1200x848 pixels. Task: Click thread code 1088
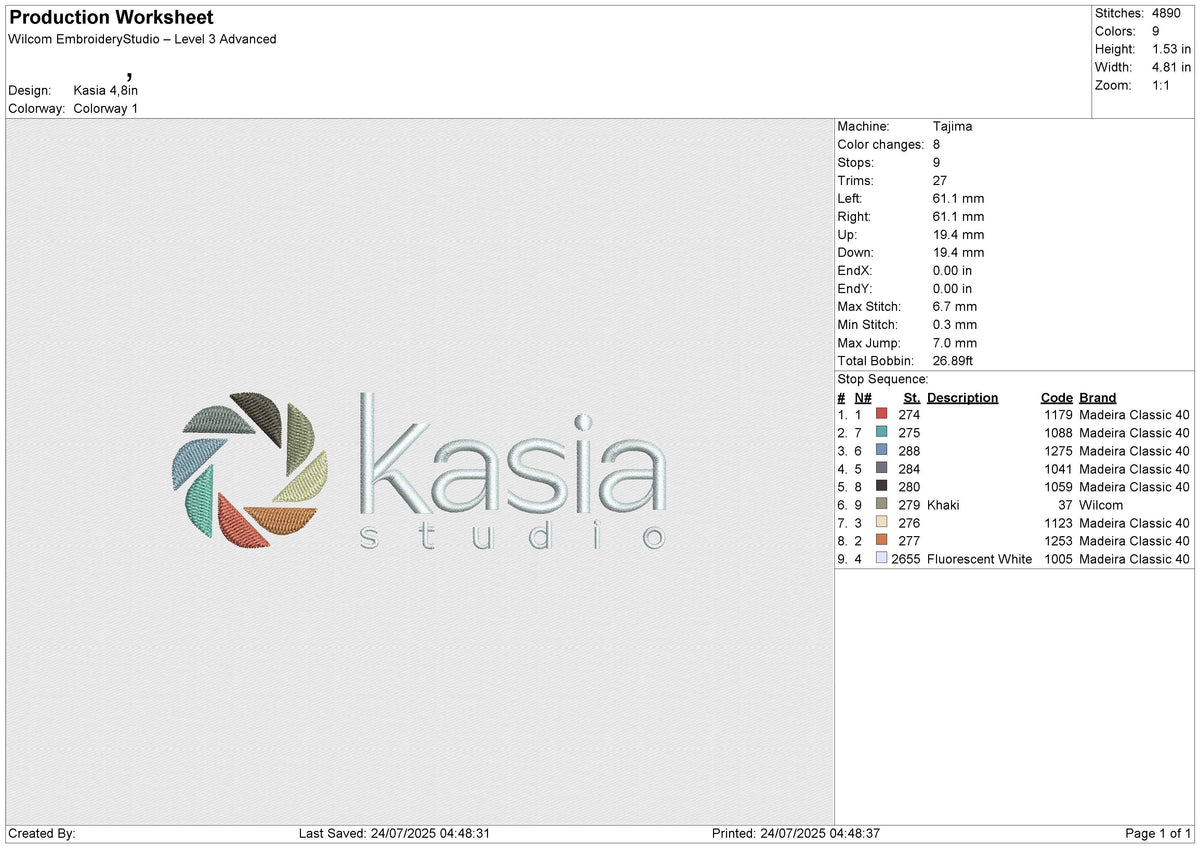click(x=1058, y=432)
